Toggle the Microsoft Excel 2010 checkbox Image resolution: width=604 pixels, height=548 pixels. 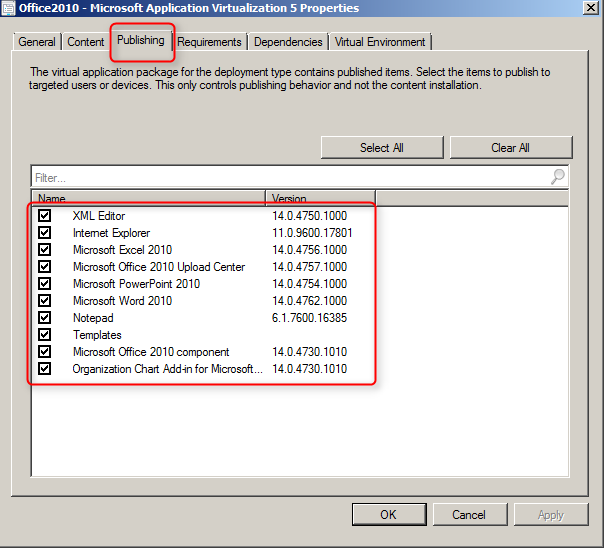point(44,249)
